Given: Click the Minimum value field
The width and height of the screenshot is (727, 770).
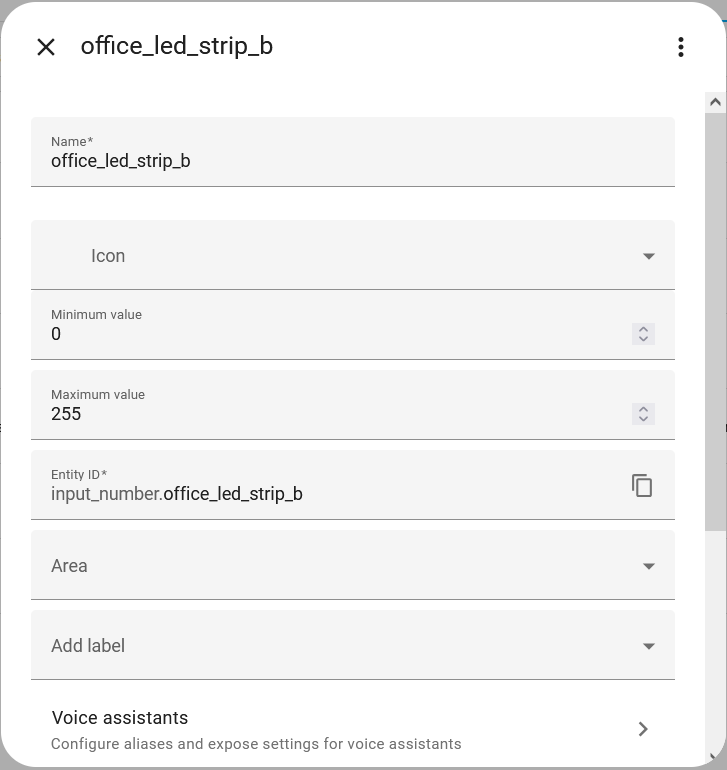Looking at the screenshot, I should click(330, 334).
